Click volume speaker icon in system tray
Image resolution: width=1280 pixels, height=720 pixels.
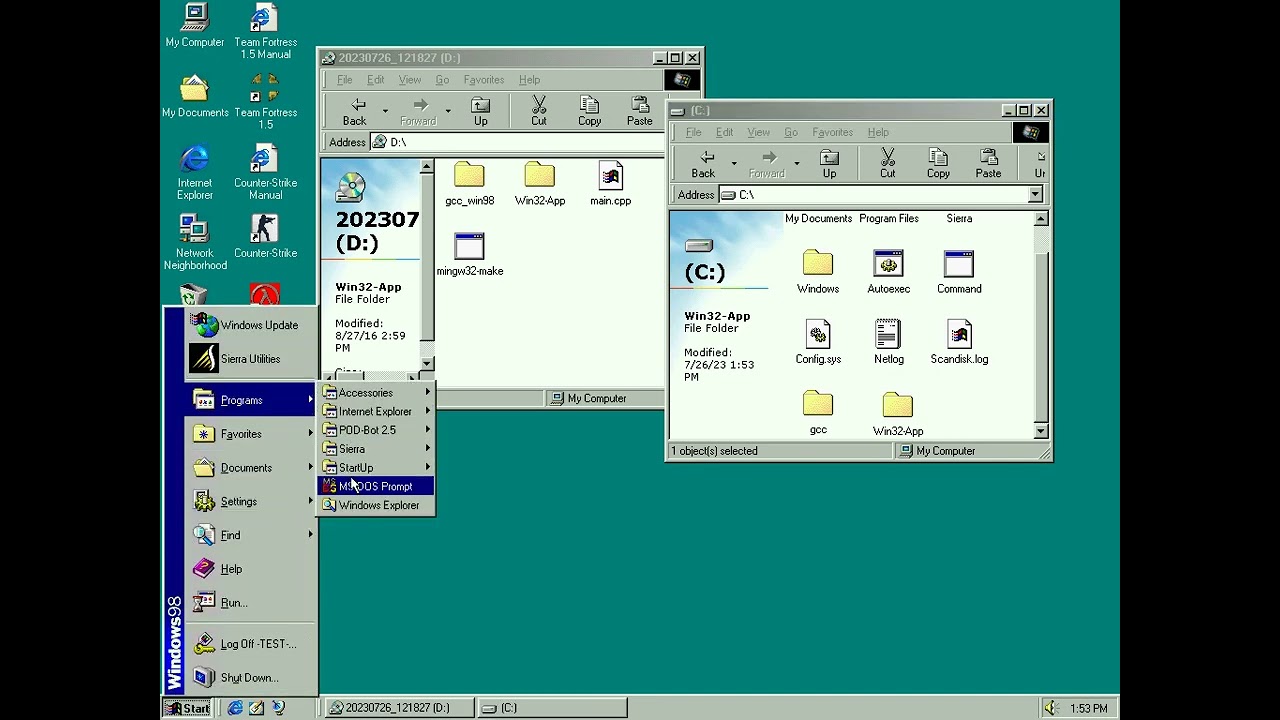click(1051, 708)
